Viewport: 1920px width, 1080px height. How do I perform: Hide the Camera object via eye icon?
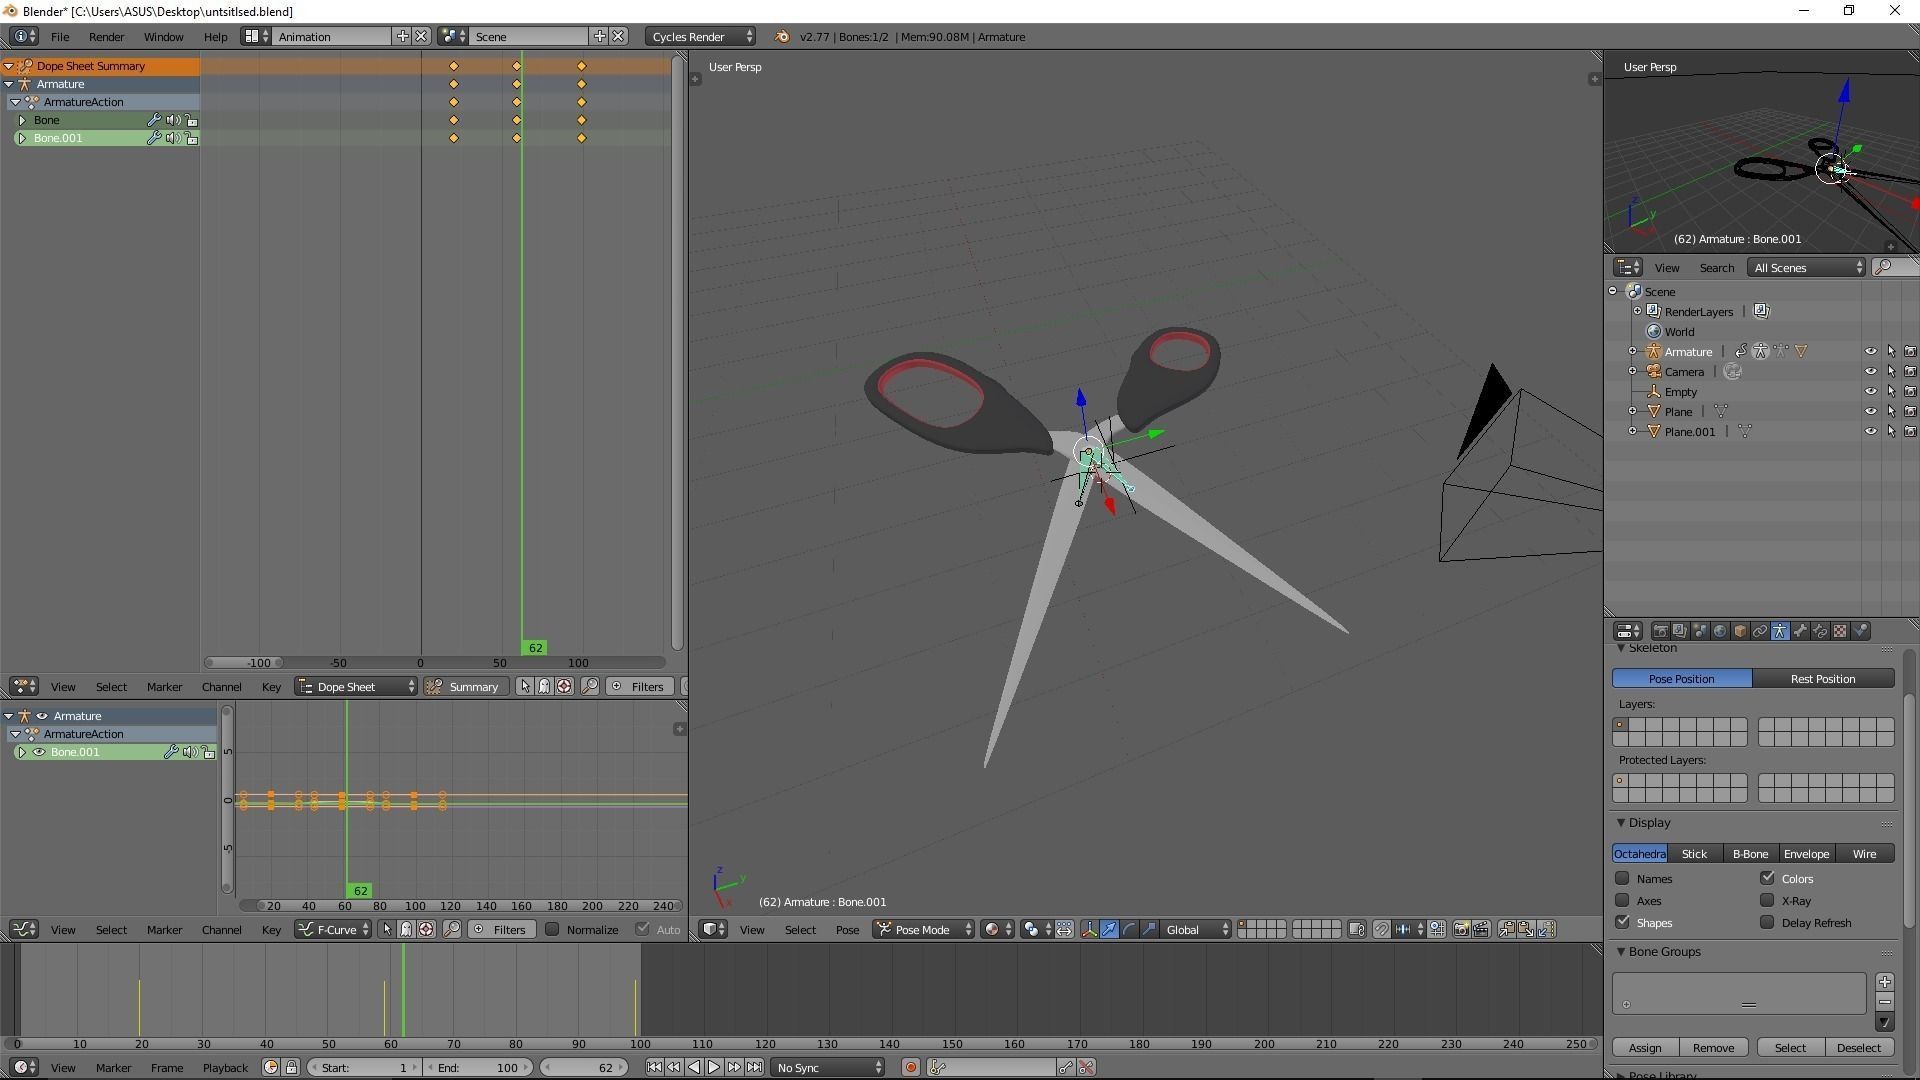1870,371
